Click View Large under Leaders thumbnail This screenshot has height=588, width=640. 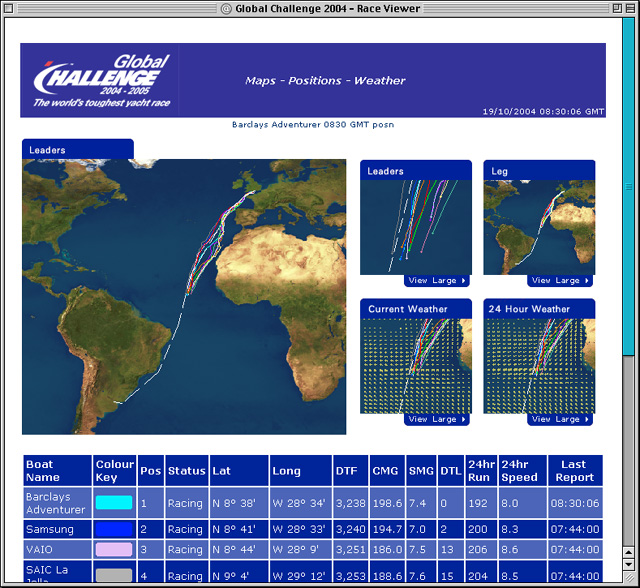437,281
